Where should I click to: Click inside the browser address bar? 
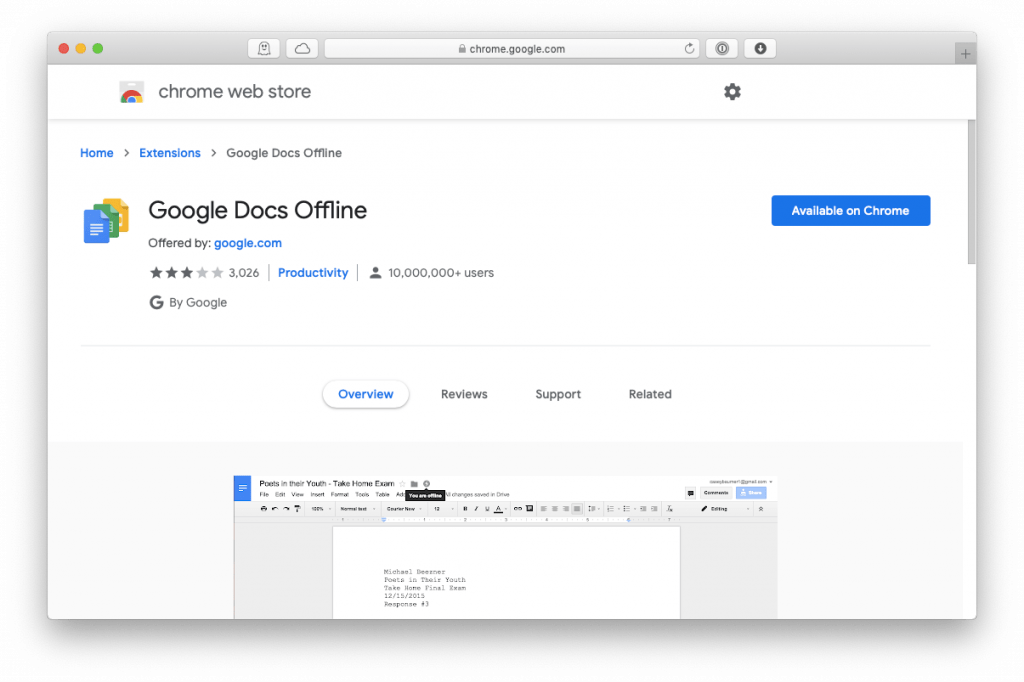tap(560, 47)
